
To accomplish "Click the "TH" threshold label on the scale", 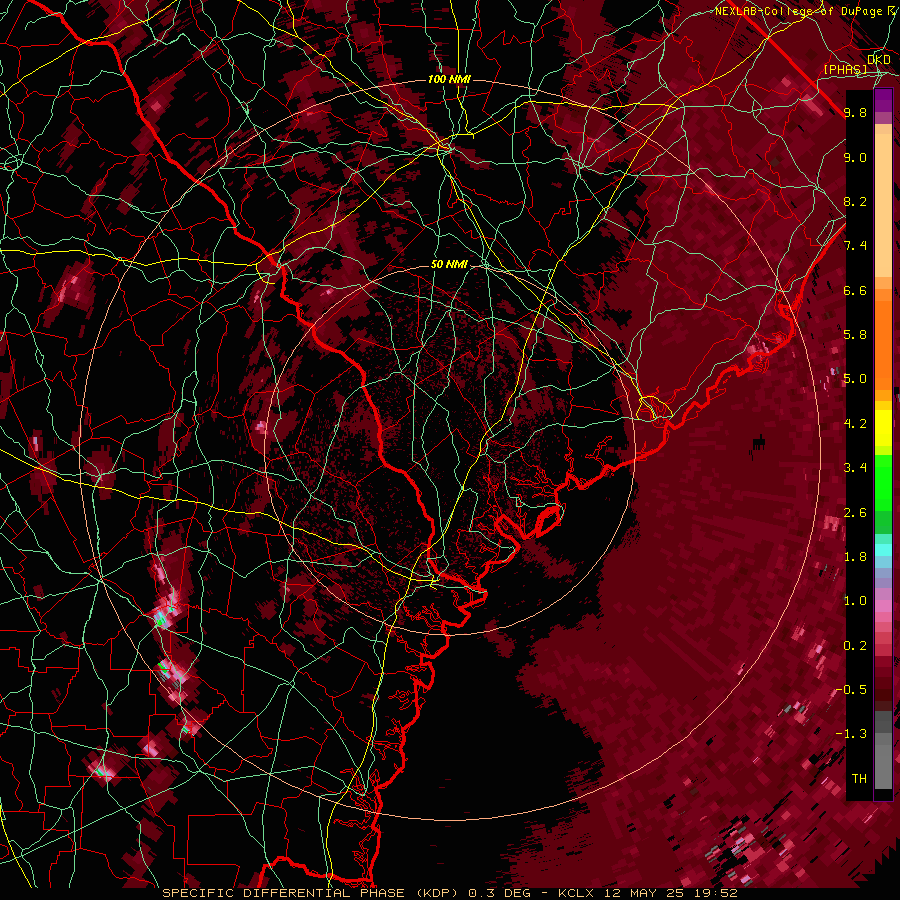I will 859,779.
